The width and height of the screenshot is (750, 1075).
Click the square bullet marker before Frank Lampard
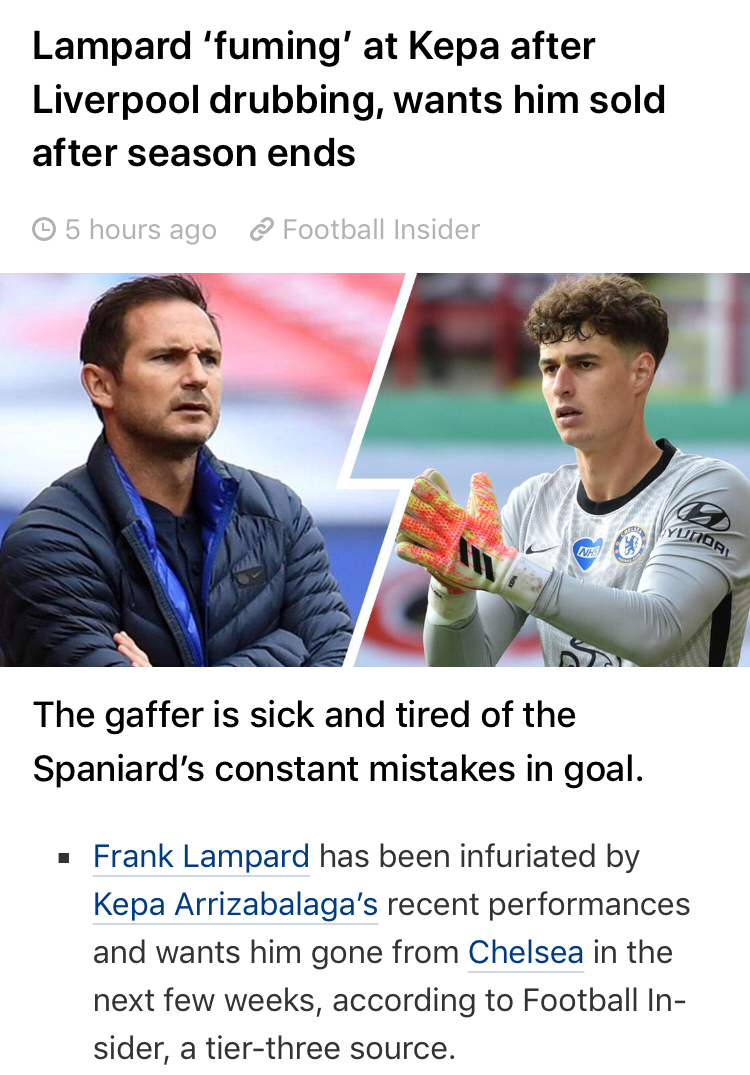point(64,858)
